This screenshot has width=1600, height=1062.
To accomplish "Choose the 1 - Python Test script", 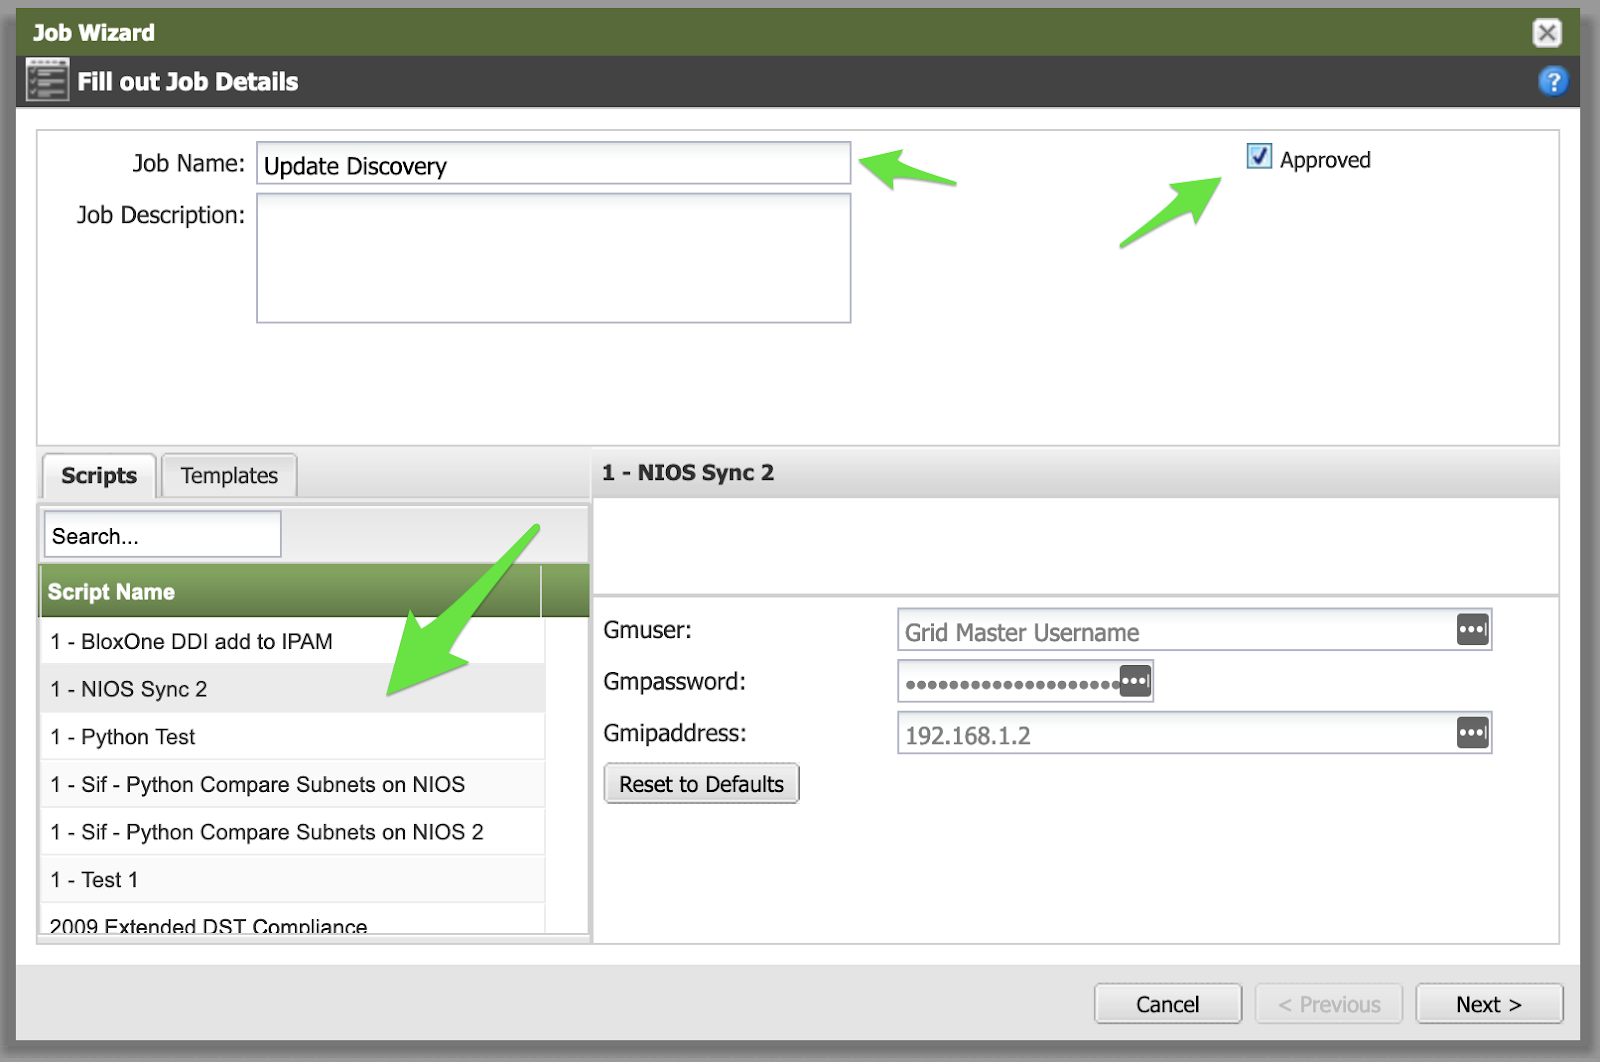I will 123,737.
